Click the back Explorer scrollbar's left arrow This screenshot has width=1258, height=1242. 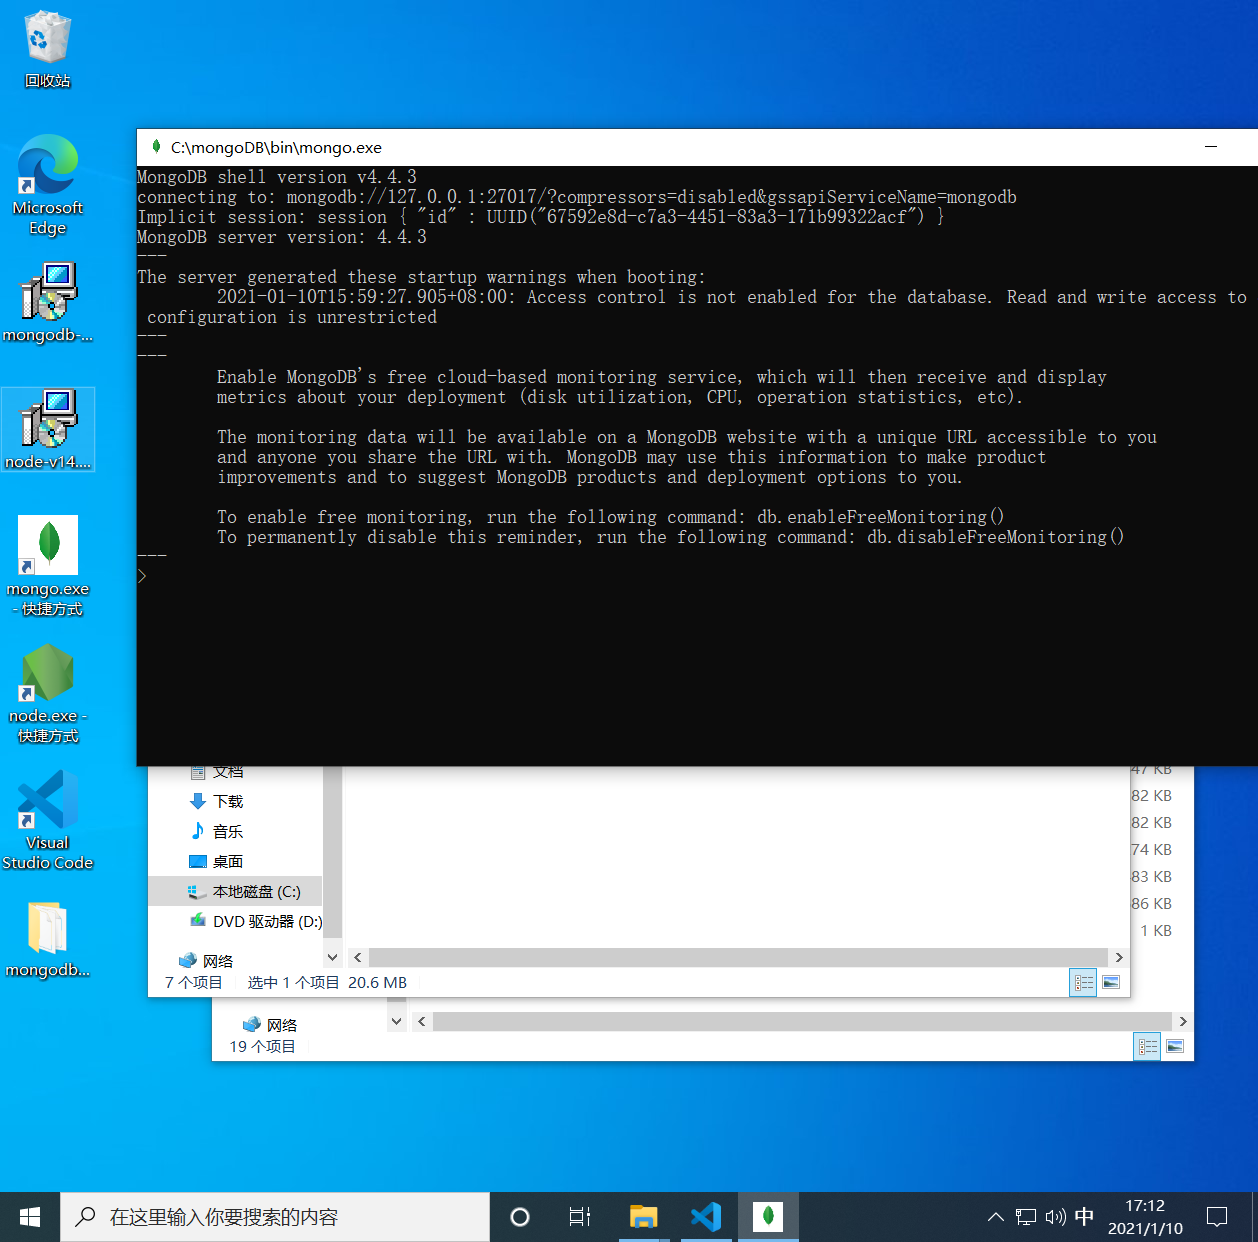[422, 1021]
